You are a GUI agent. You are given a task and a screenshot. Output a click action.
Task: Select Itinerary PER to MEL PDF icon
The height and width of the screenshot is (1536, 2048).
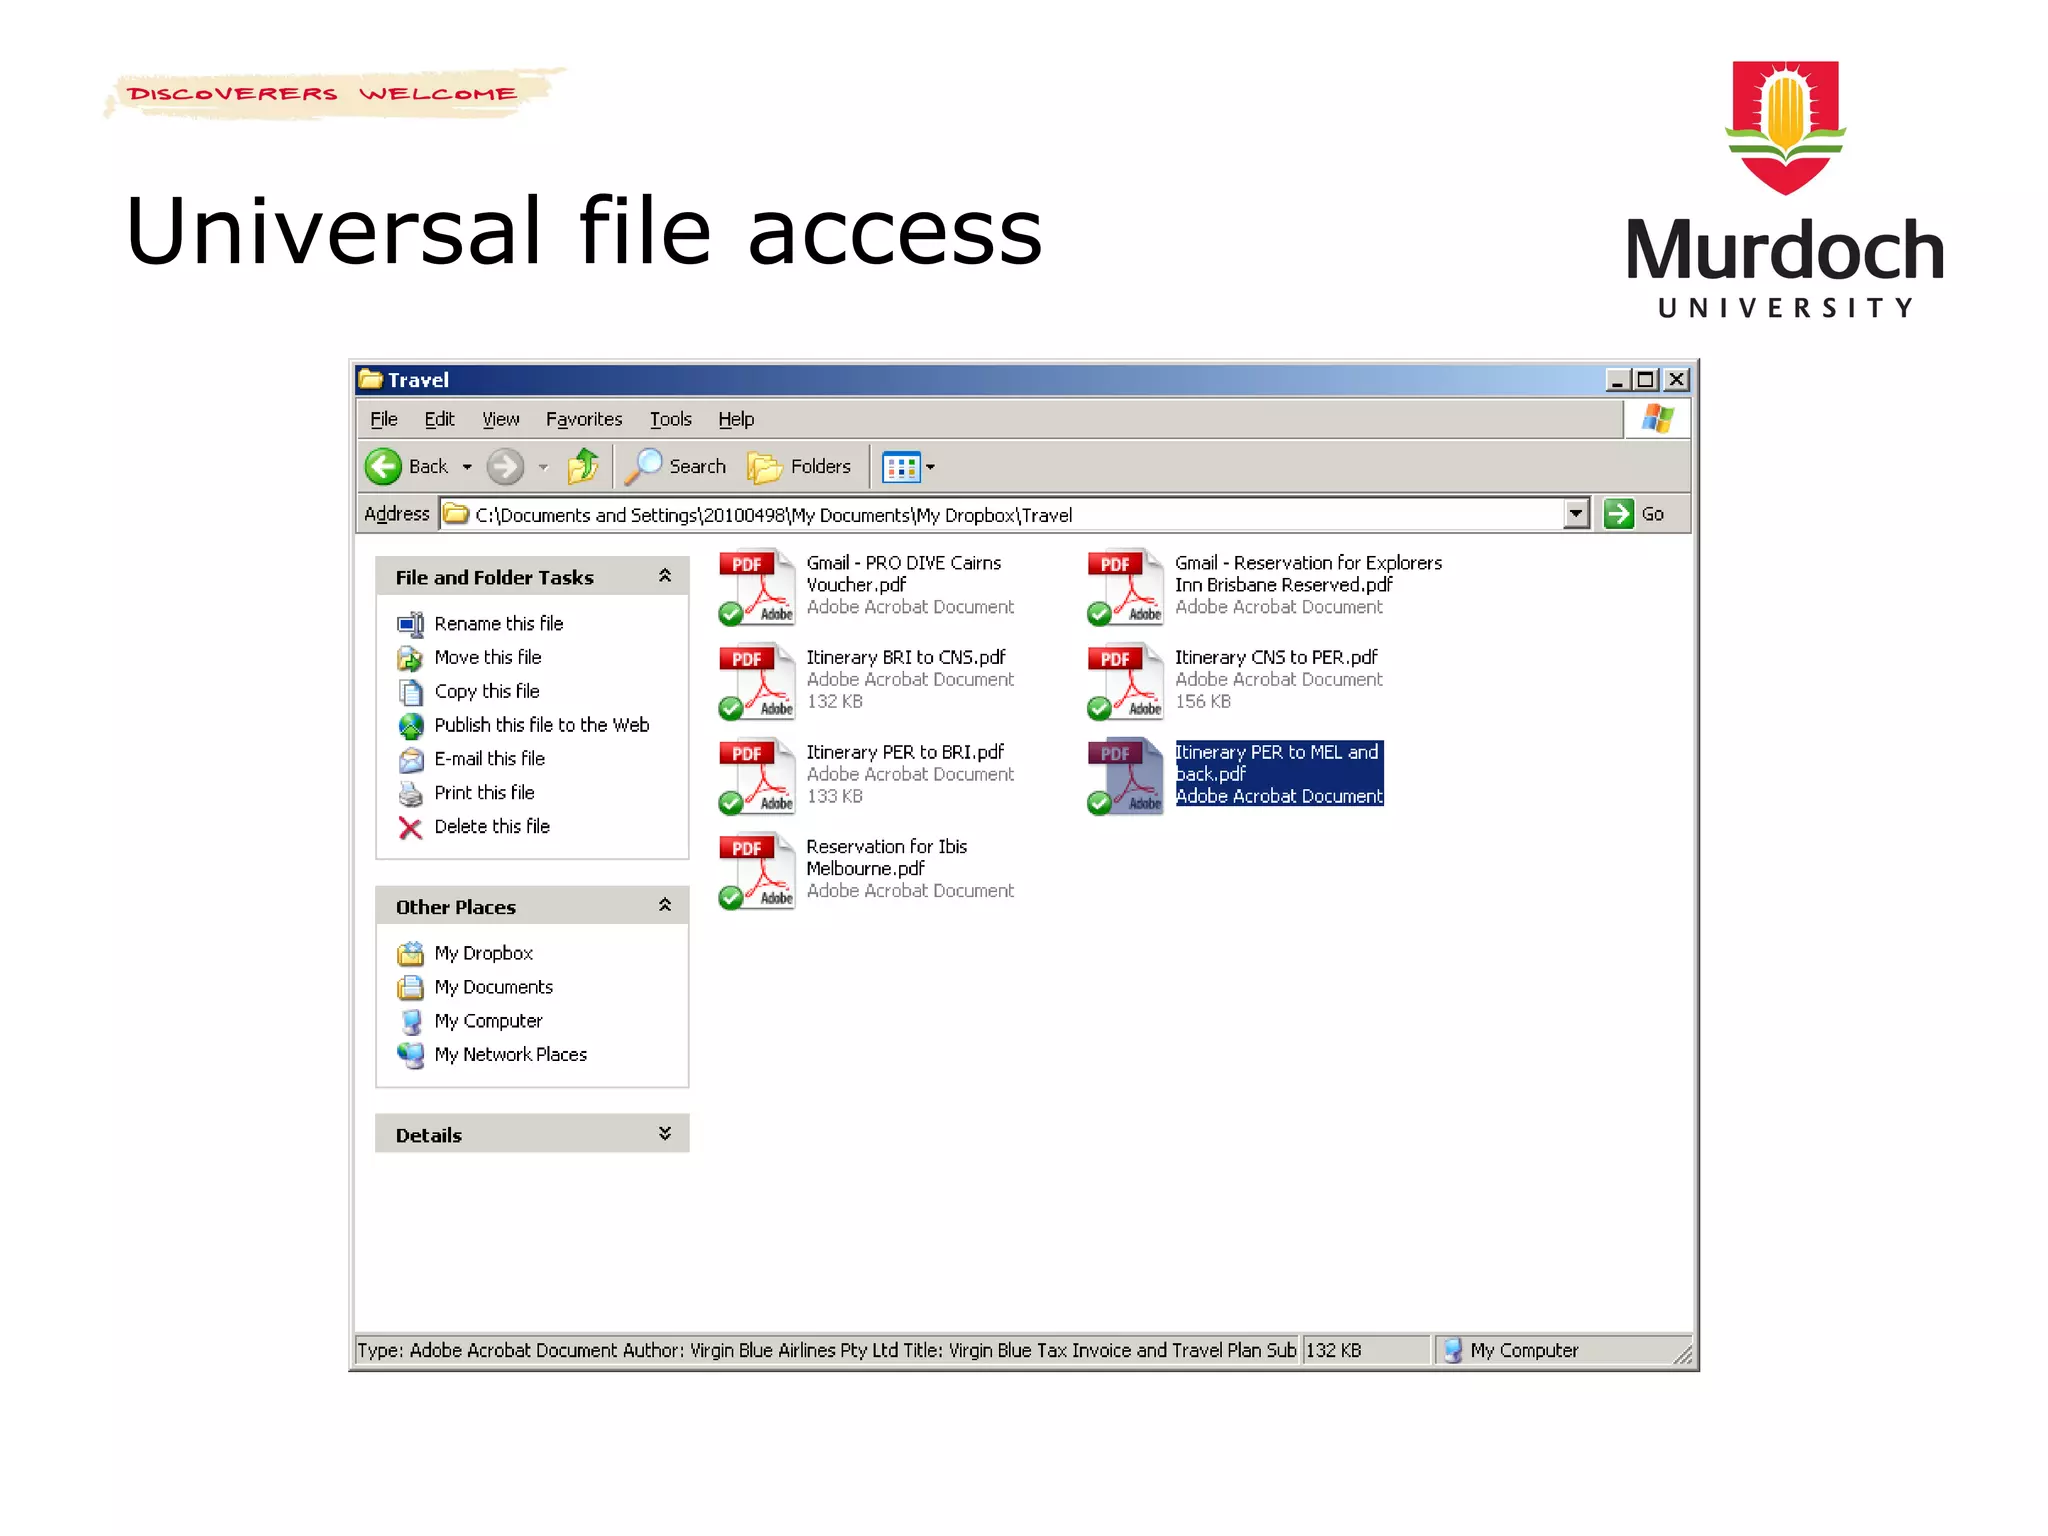point(1125,776)
